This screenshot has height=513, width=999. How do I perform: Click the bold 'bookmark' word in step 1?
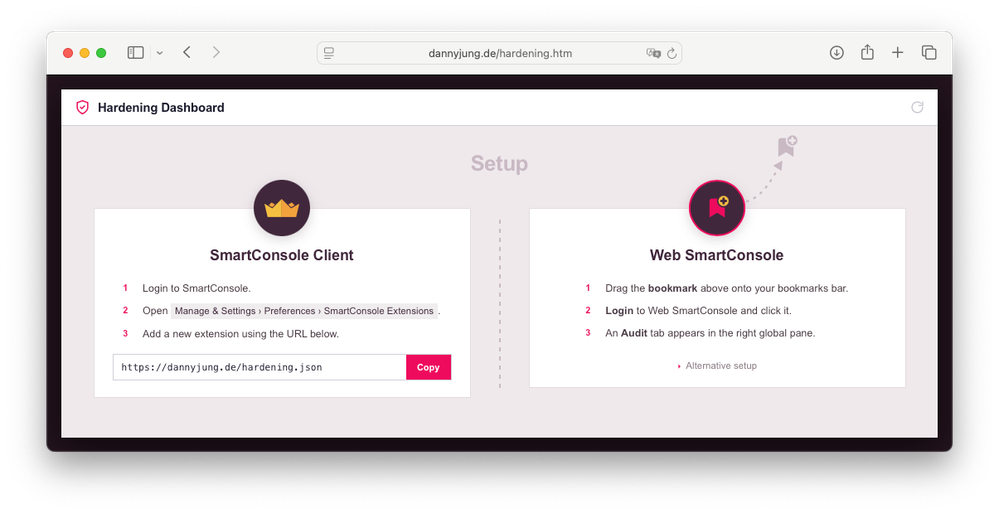point(673,288)
